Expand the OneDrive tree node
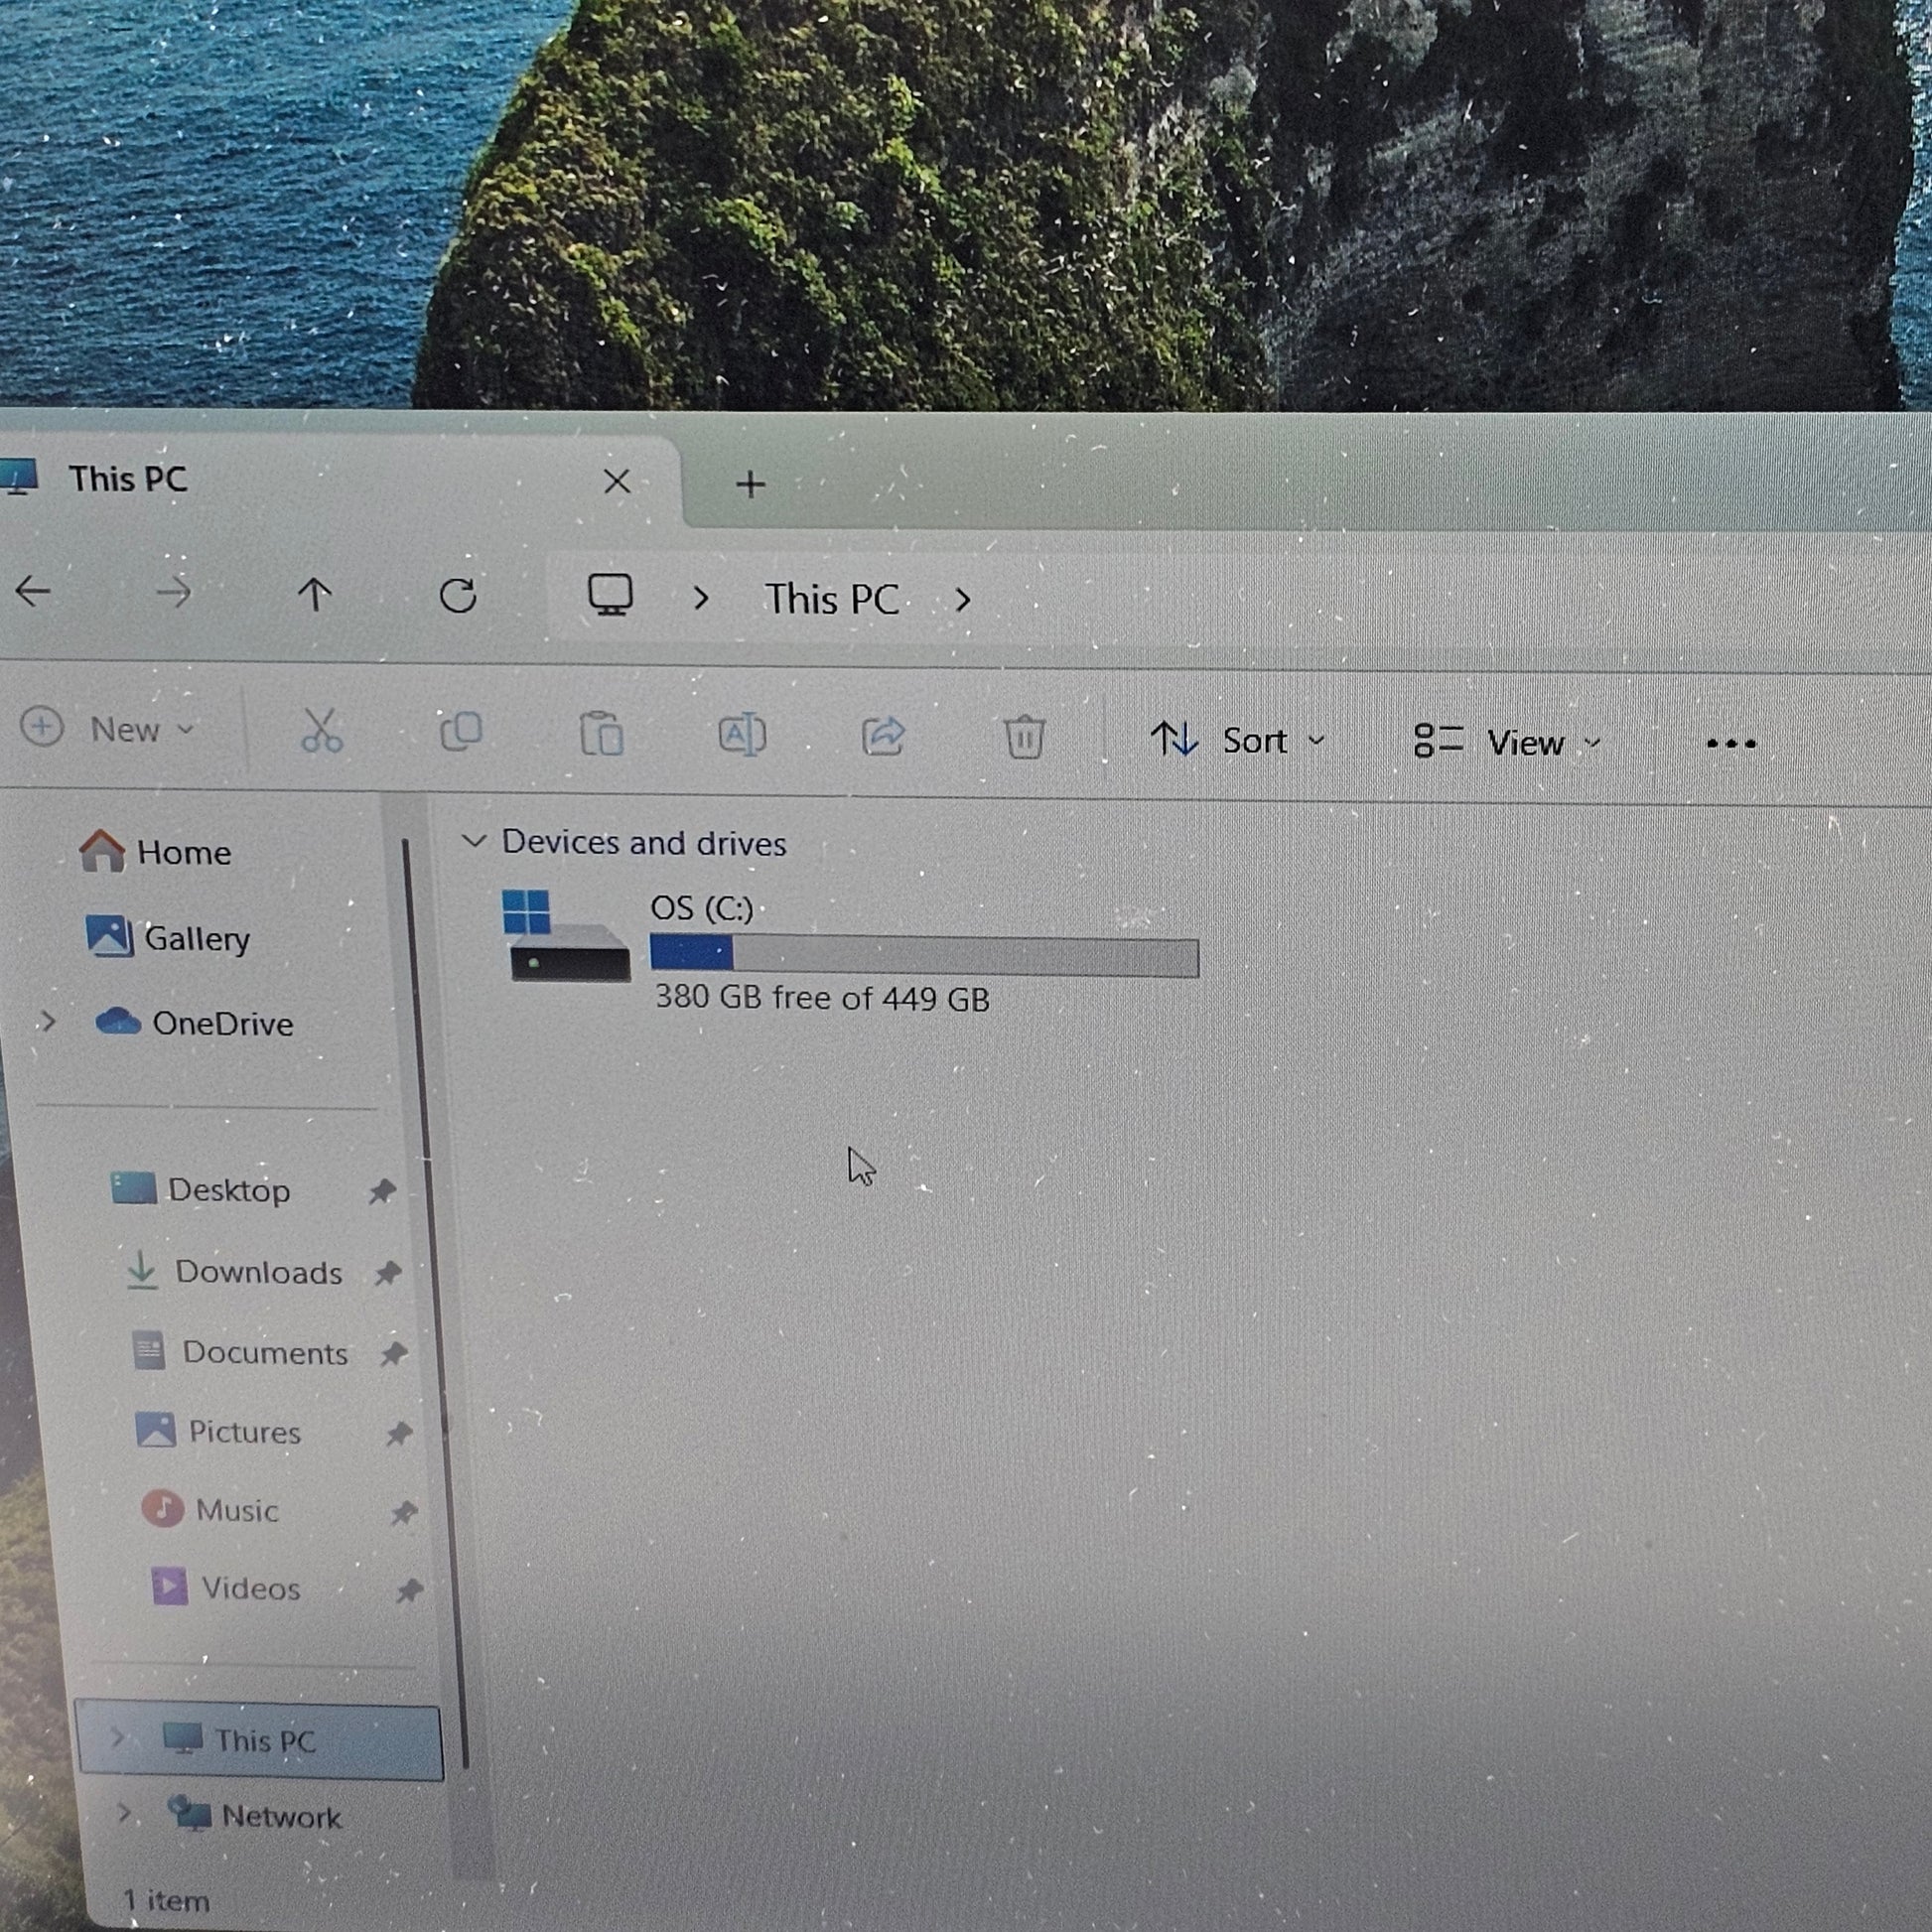 (x=47, y=1022)
